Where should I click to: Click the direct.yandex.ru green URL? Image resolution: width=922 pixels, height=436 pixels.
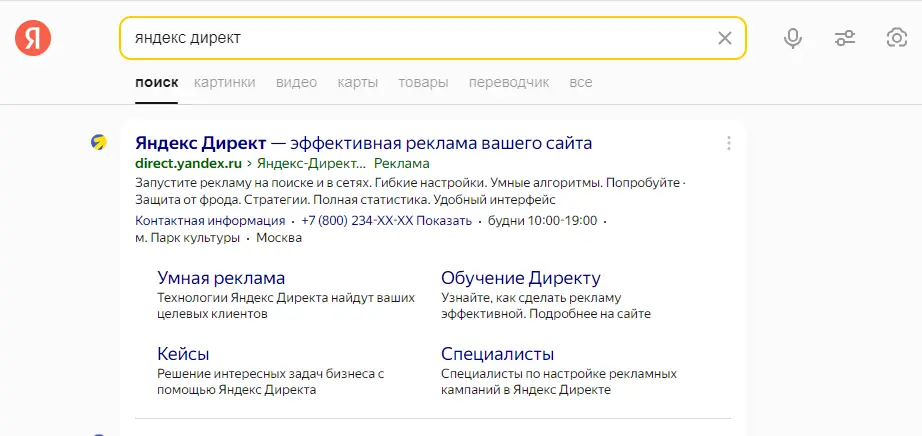(x=188, y=163)
